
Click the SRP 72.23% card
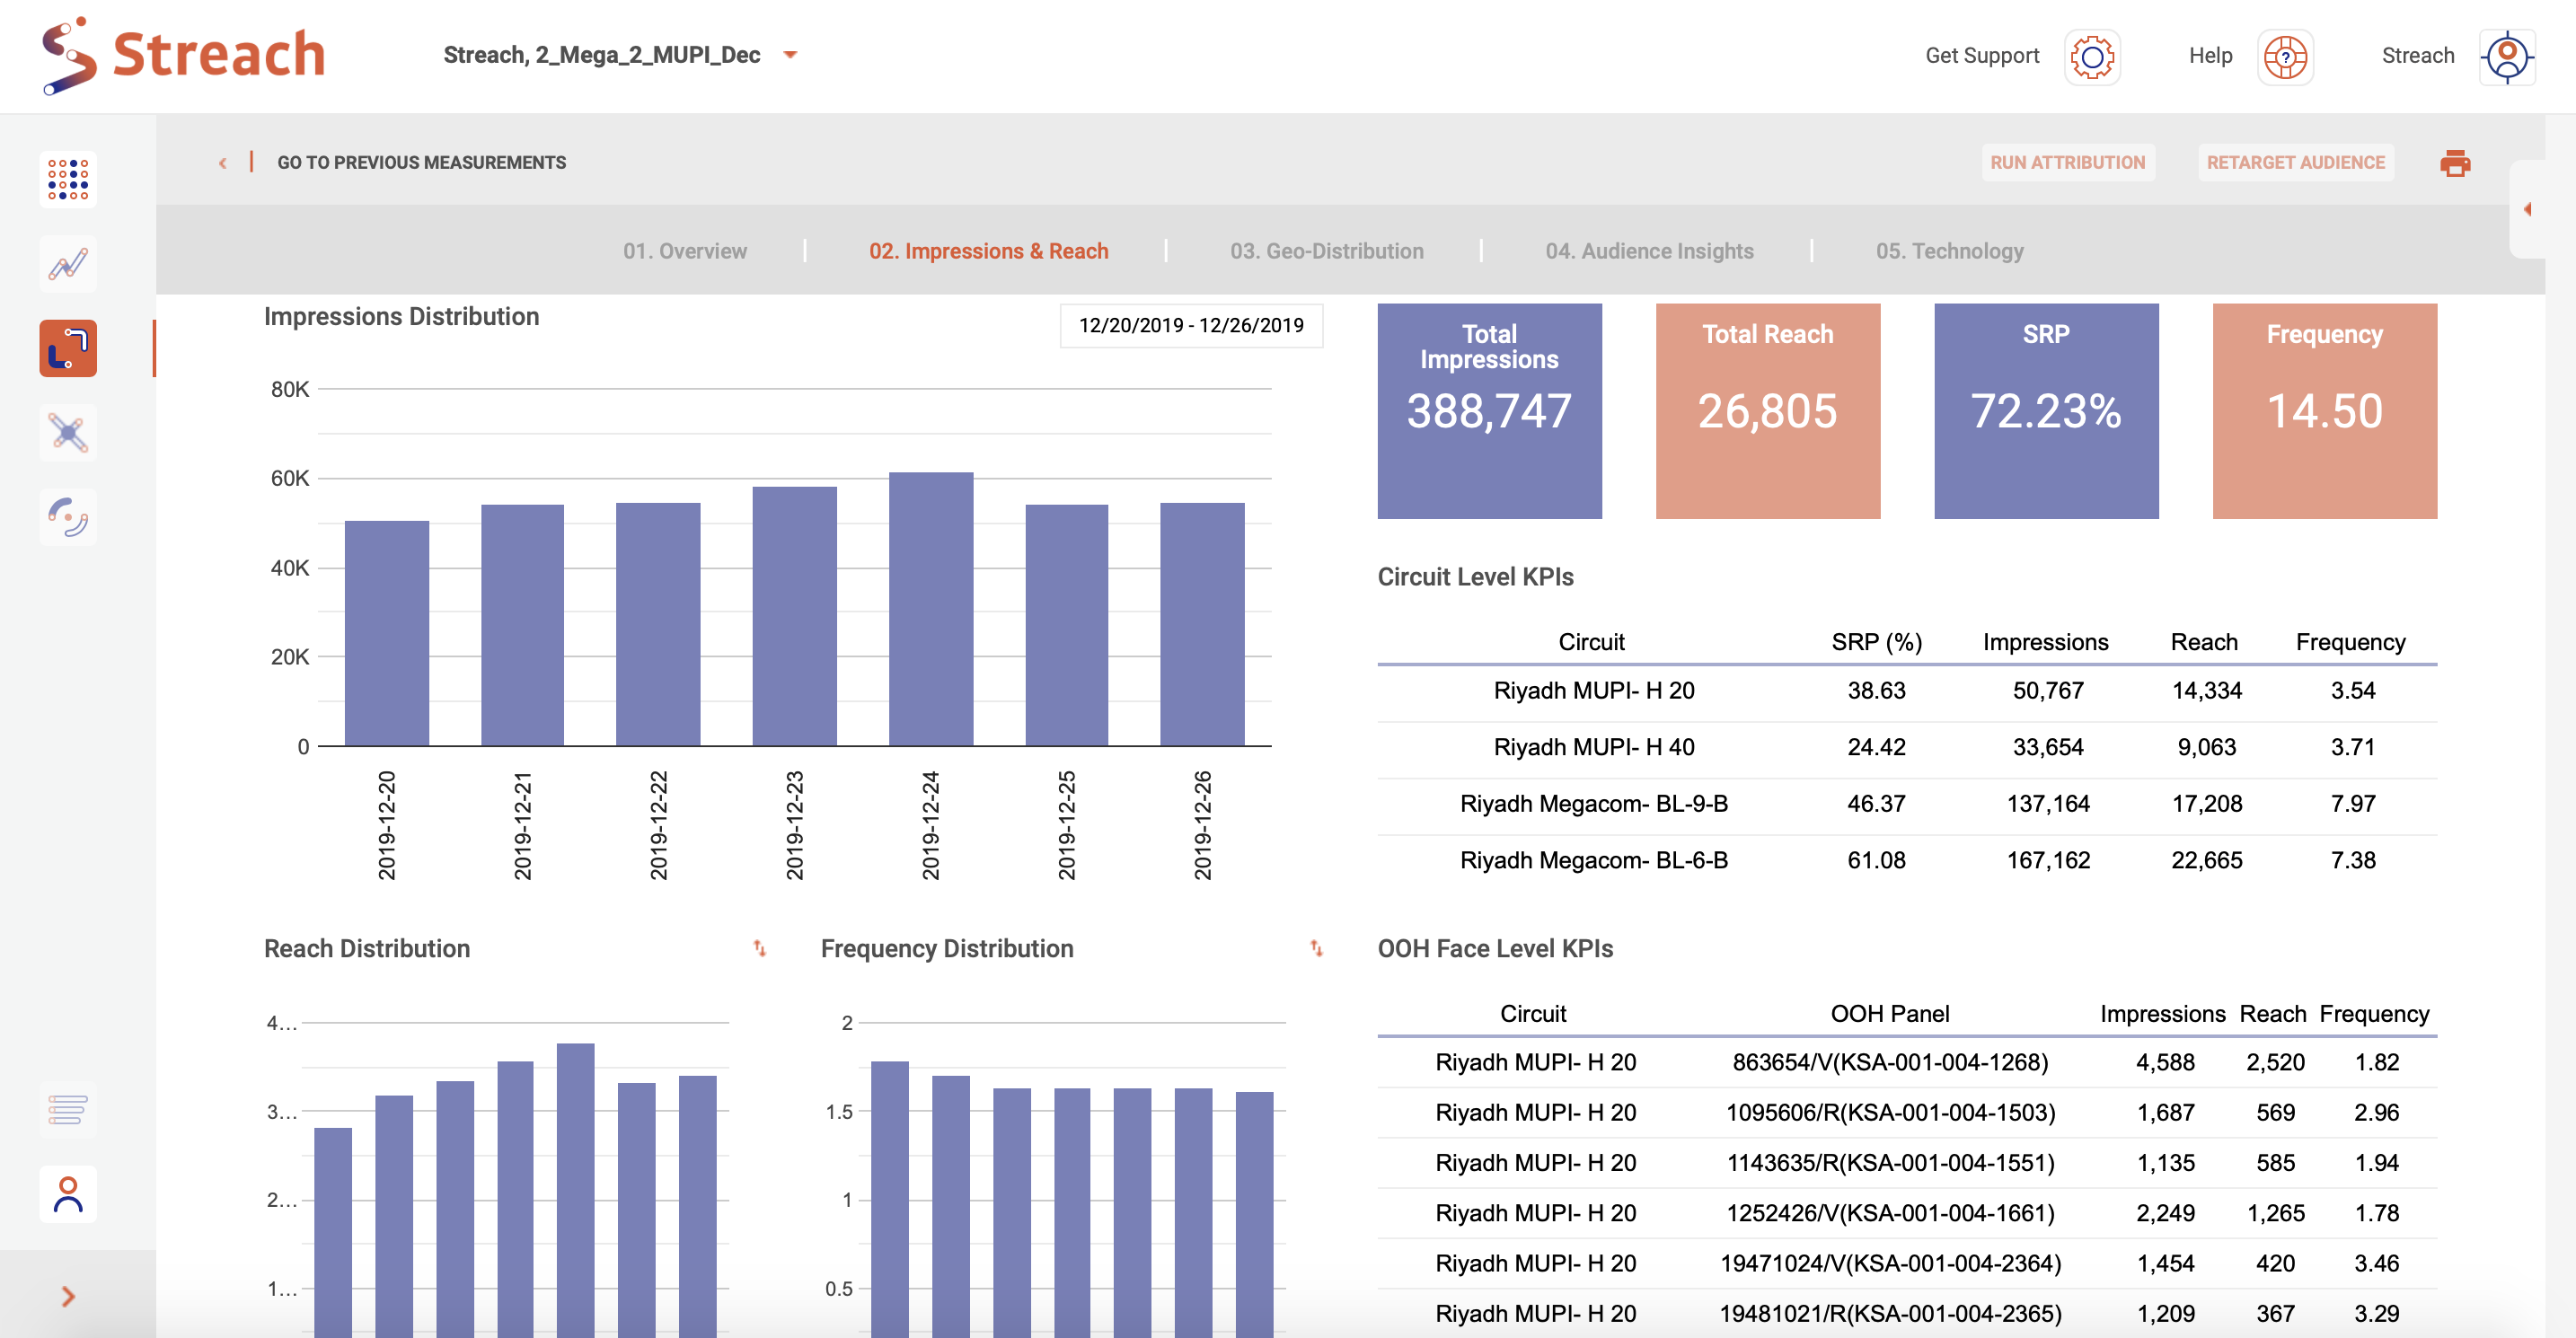pyautogui.click(x=2046, y=411)
